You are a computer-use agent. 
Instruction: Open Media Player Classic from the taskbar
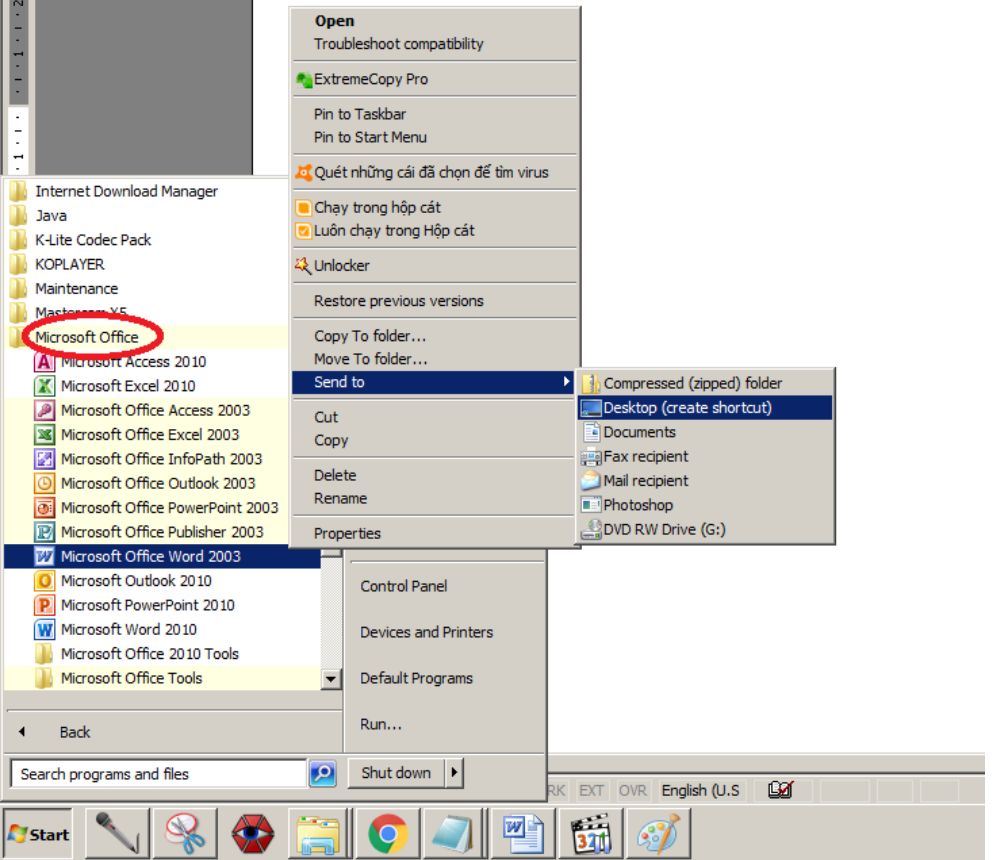tap(591, 833)
